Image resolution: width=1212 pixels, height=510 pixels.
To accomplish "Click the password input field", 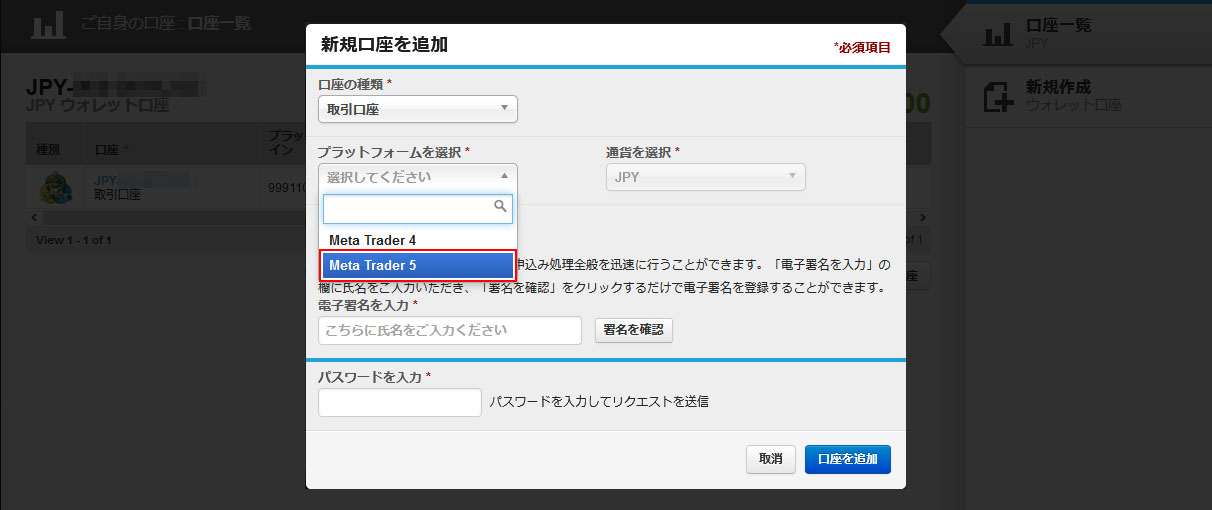I will pyautogui.click(x=400, y=402).
